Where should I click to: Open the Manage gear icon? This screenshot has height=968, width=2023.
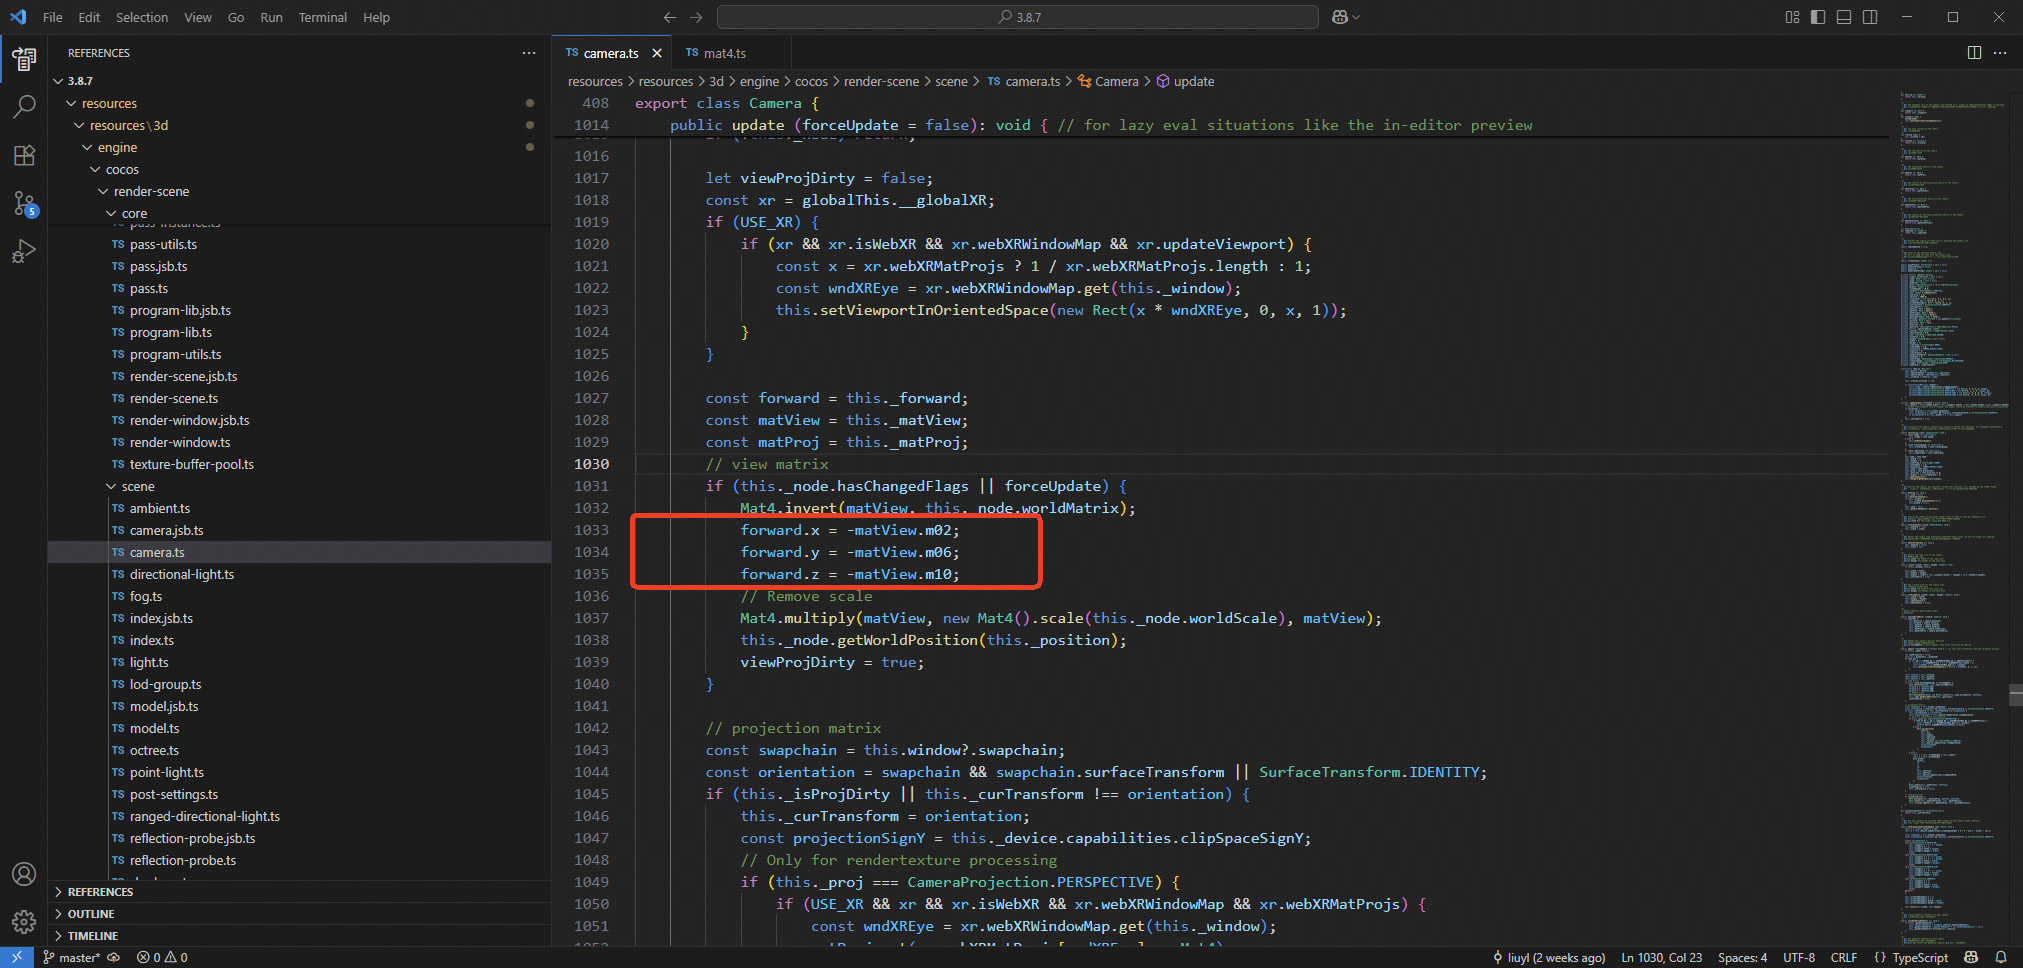click(x=24, y=921)
